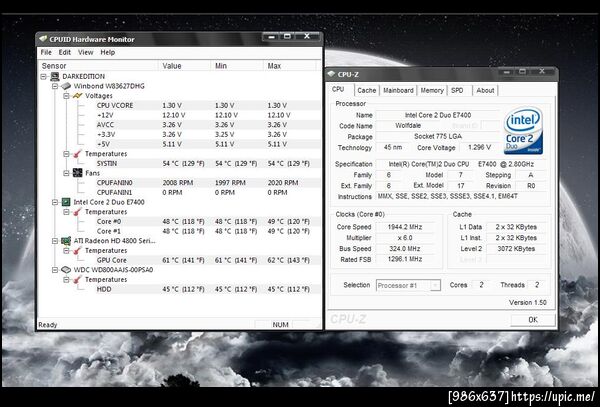Click the Intel Core 2 Duo E7400 processor icon
The height and width of the screenshot is (407, 600).
66,202
